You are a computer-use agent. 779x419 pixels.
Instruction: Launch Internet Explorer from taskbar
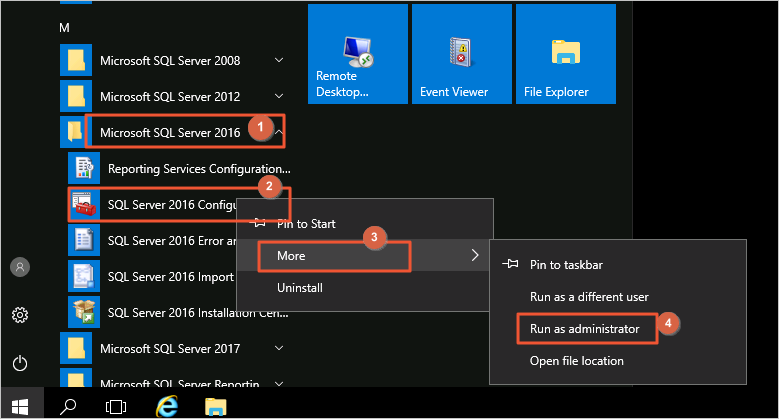(x=167, y=407)
